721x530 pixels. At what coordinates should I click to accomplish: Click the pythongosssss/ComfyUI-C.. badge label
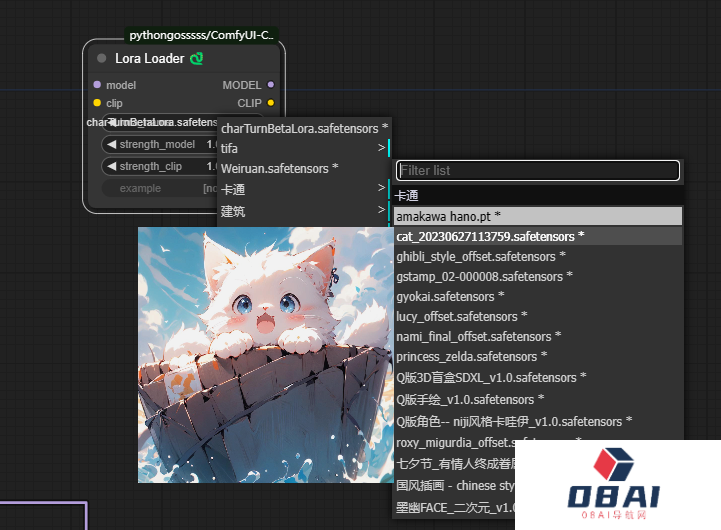[201, 35]
